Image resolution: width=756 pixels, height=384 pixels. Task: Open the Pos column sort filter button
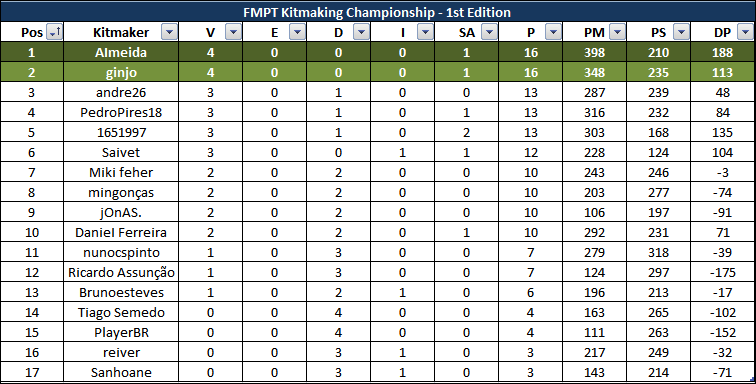coord(54,32)
